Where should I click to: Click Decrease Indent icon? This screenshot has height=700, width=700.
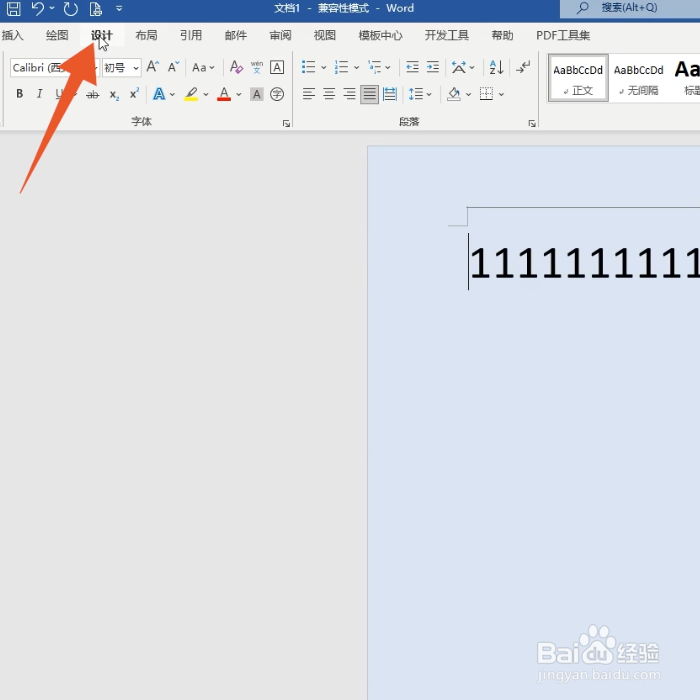tap(412, 67)
